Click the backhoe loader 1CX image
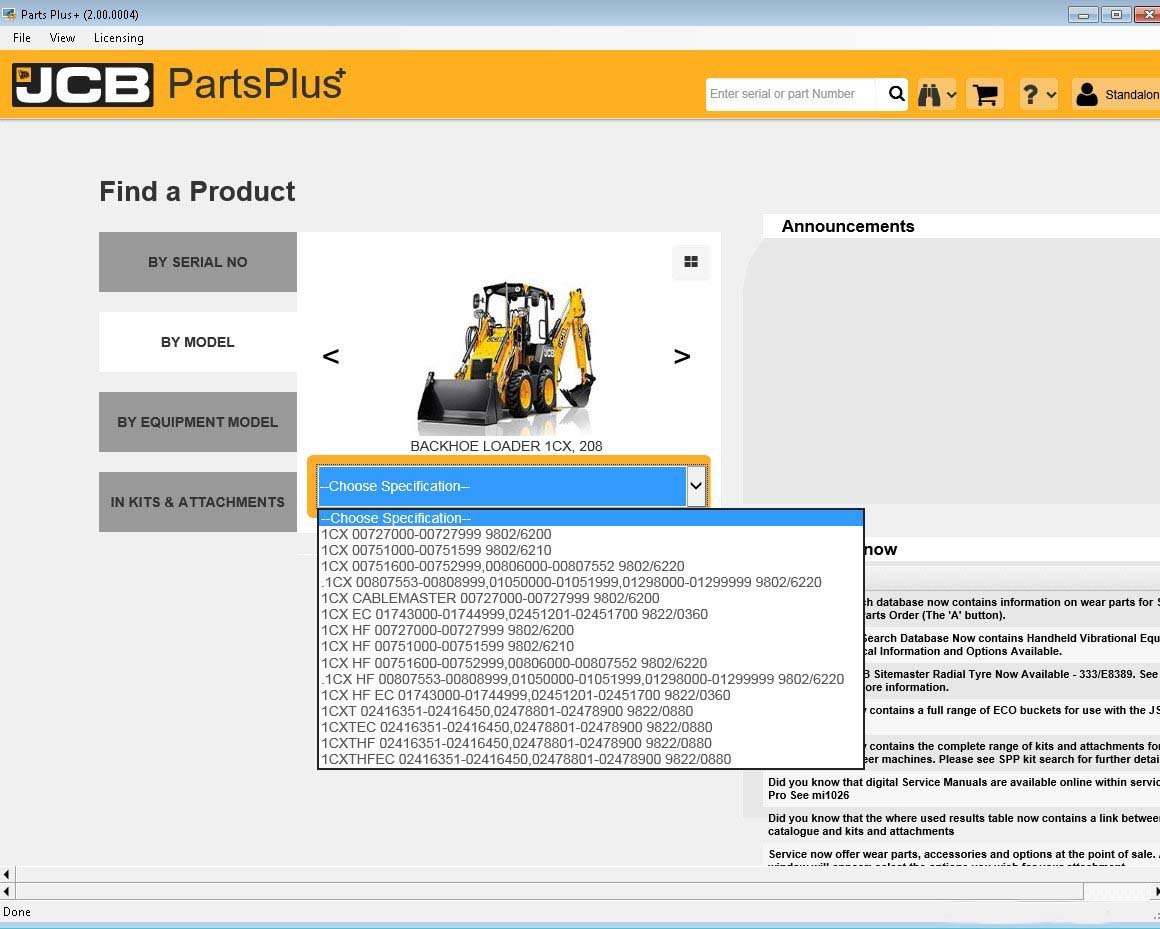 (x=507, y=357)
